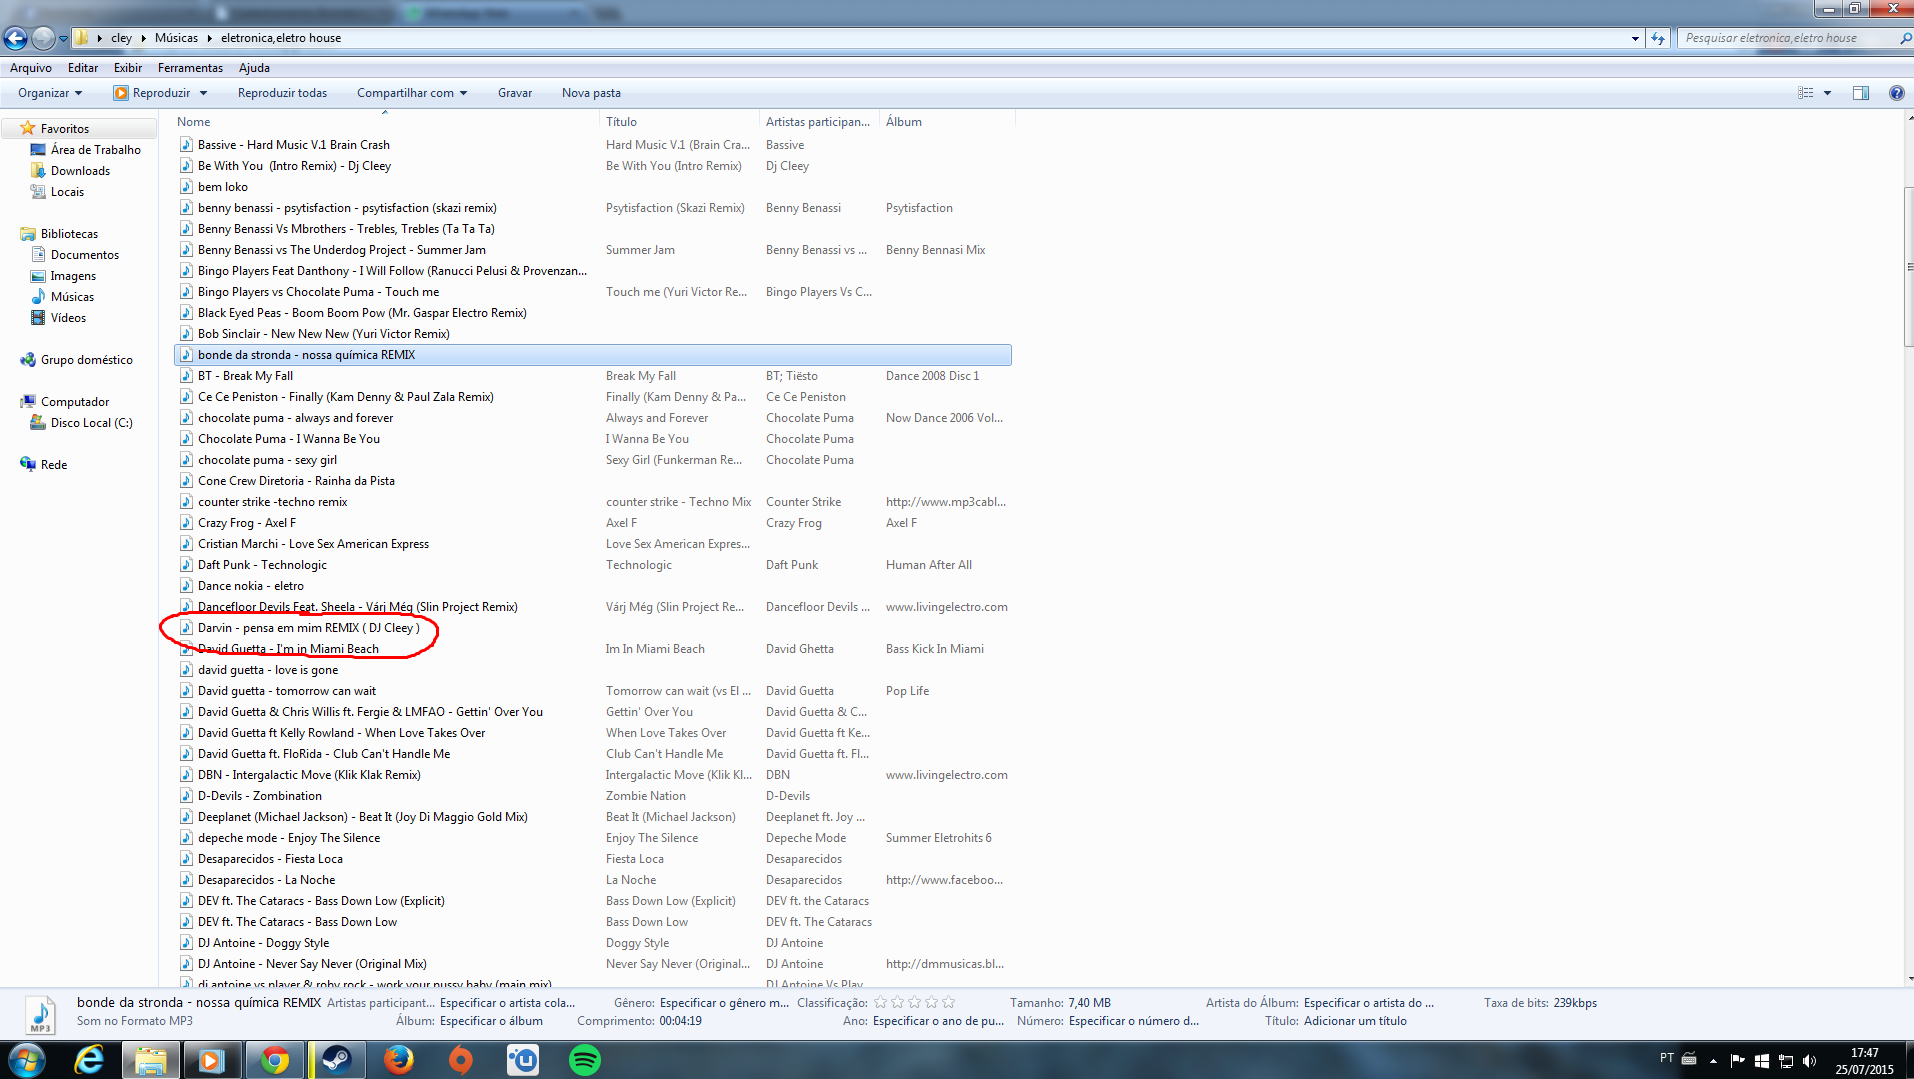Open Internet Explorer from the taskbar
Image resolution: width=1914 pixels, height=1079 pixels.
[x=90, y=1060]
